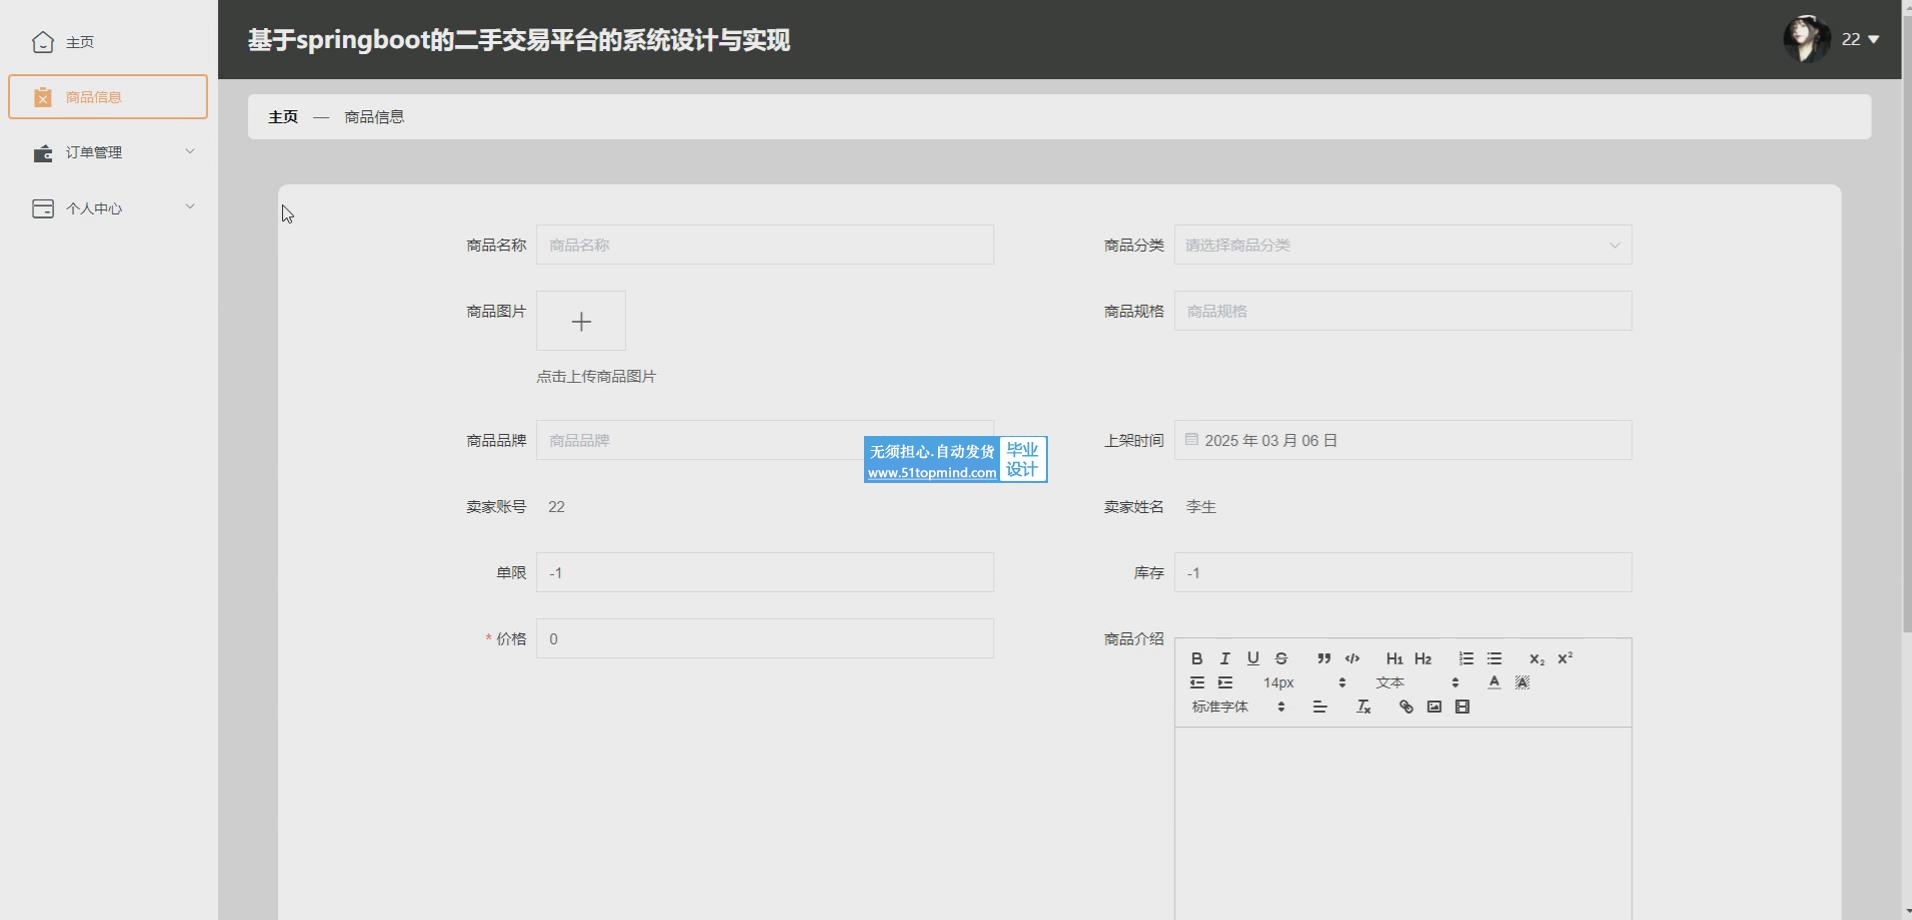
Task: Click the insert link icon
Action: pyautogui.click(x=1405, y=707)
